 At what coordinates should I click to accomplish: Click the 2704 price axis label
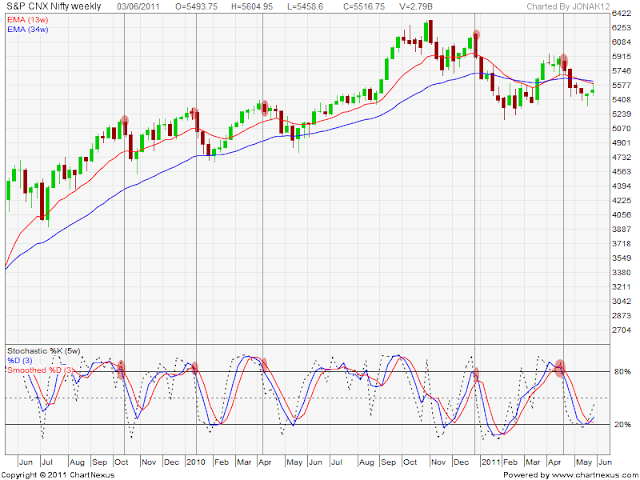tap(622, 330)
